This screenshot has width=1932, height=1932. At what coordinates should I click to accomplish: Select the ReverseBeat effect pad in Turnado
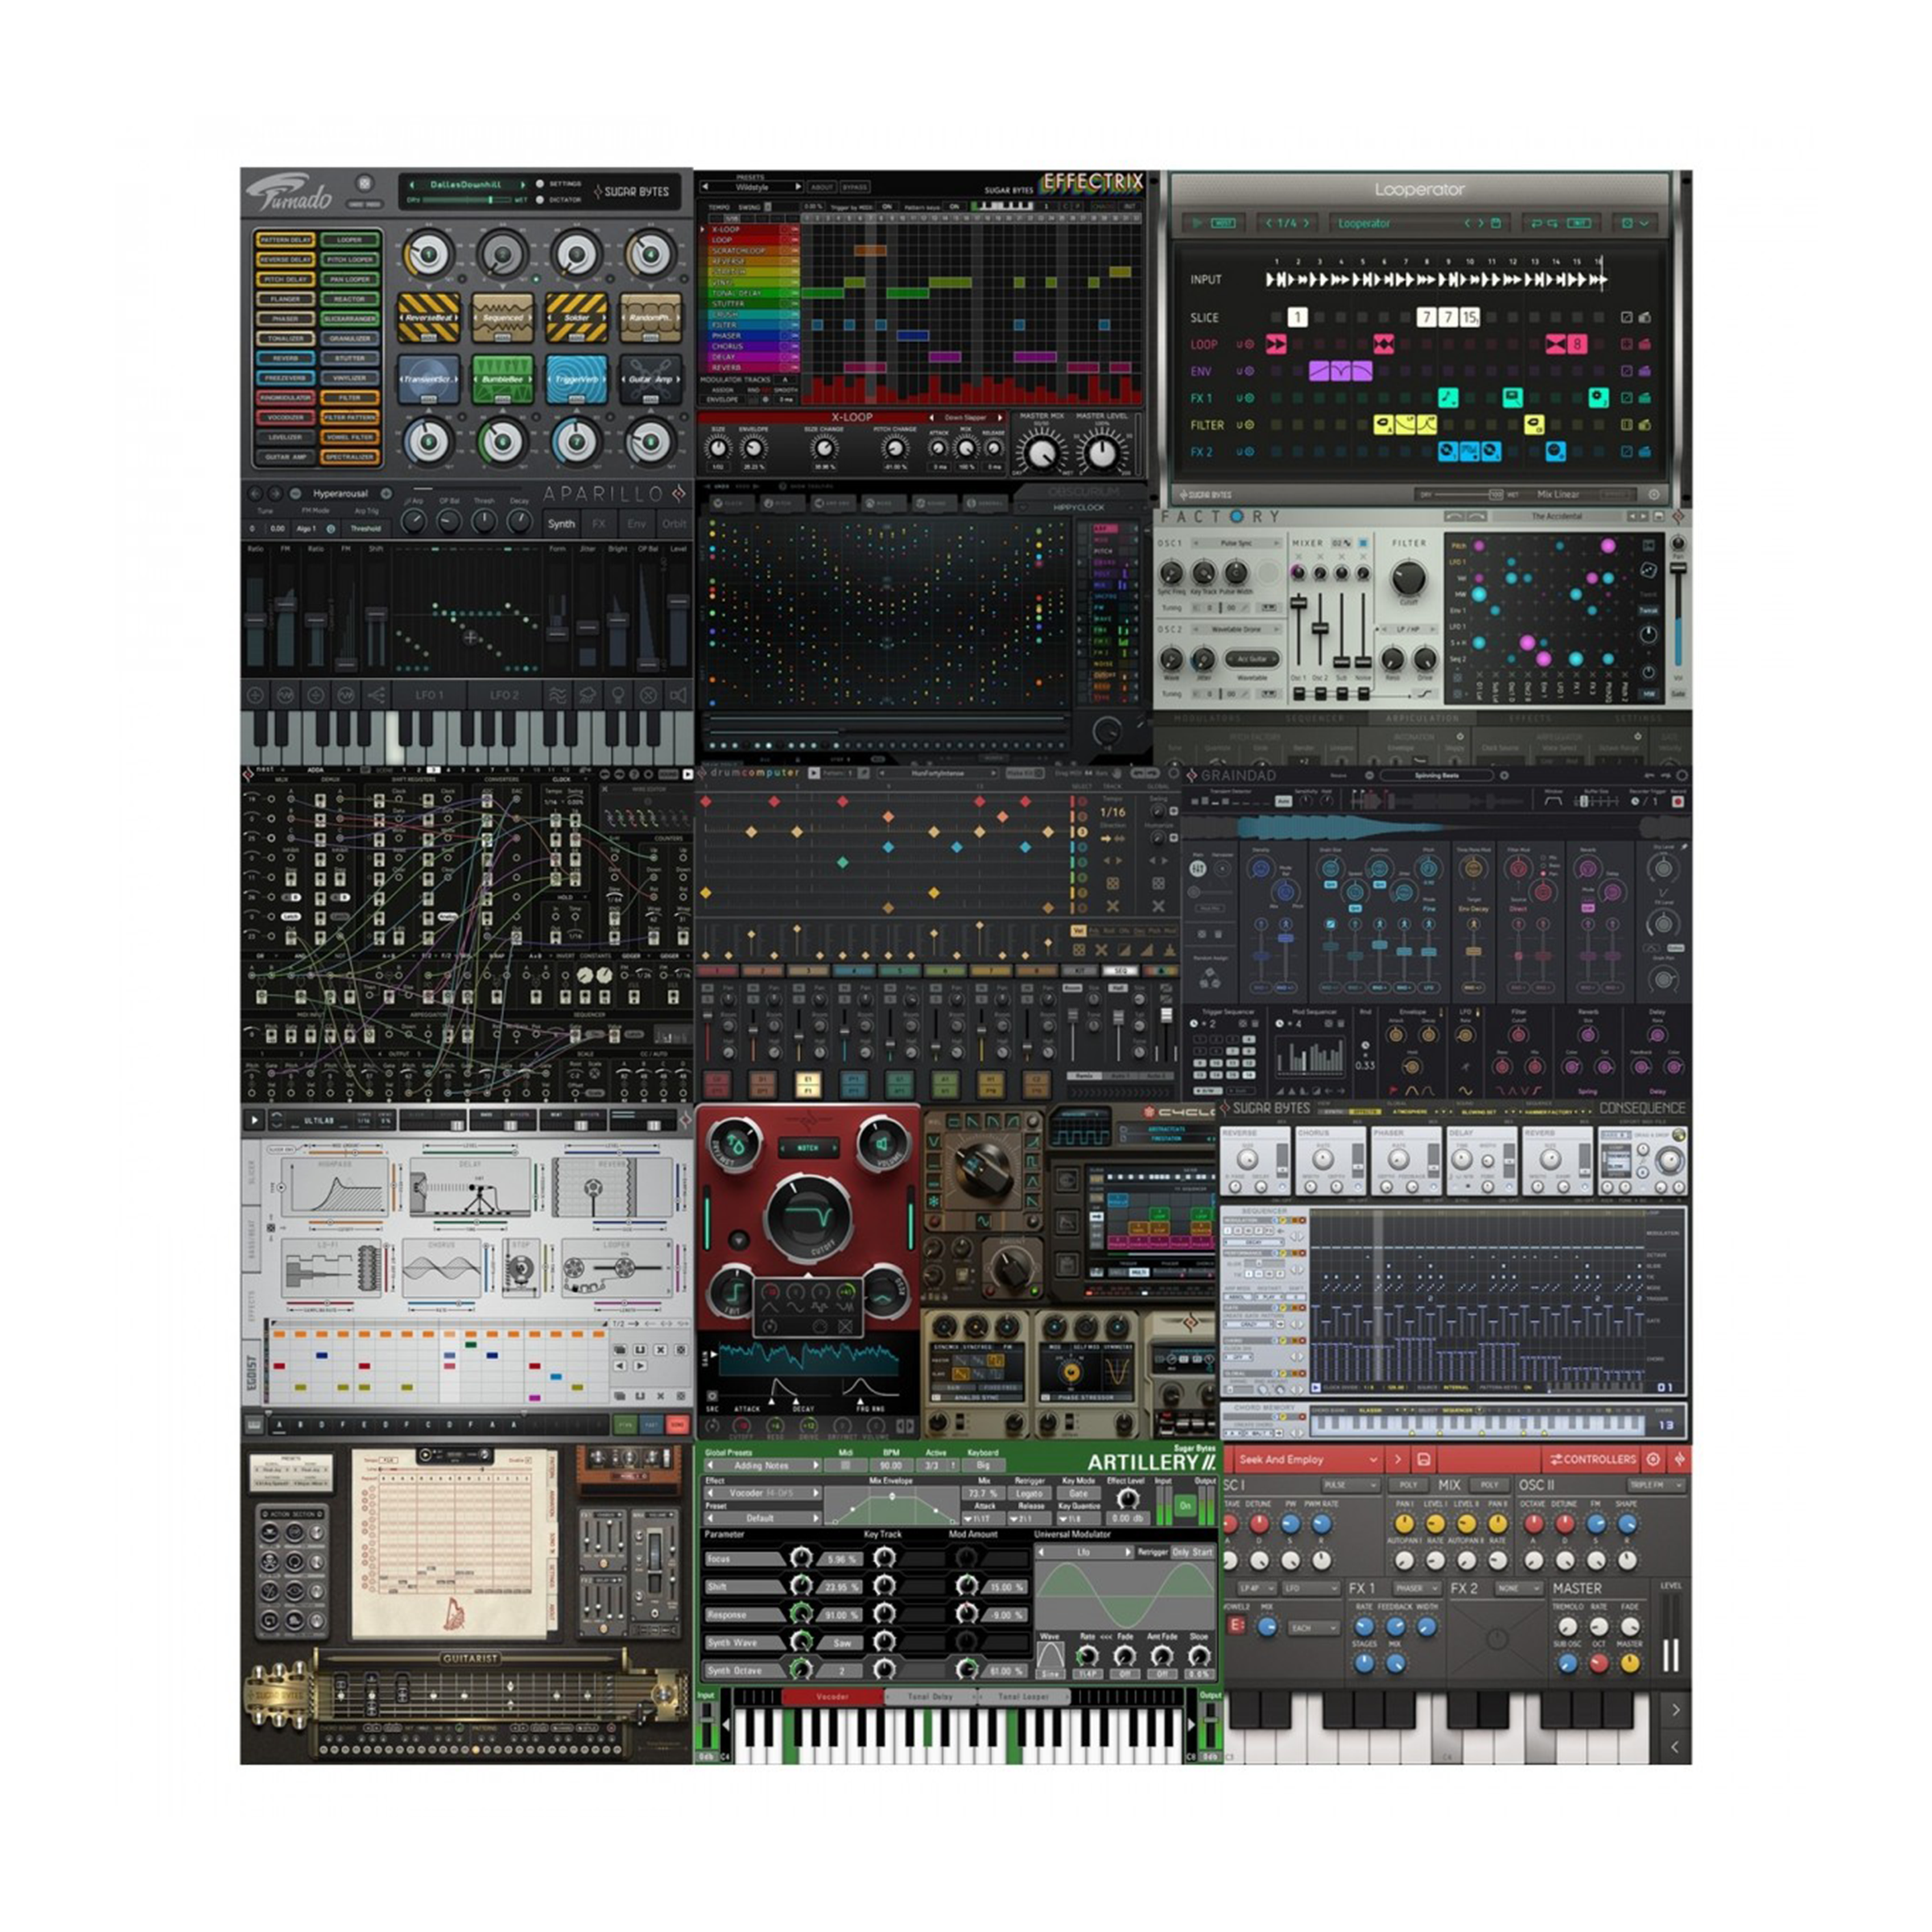pyautogui.click(x=429, y=317)
